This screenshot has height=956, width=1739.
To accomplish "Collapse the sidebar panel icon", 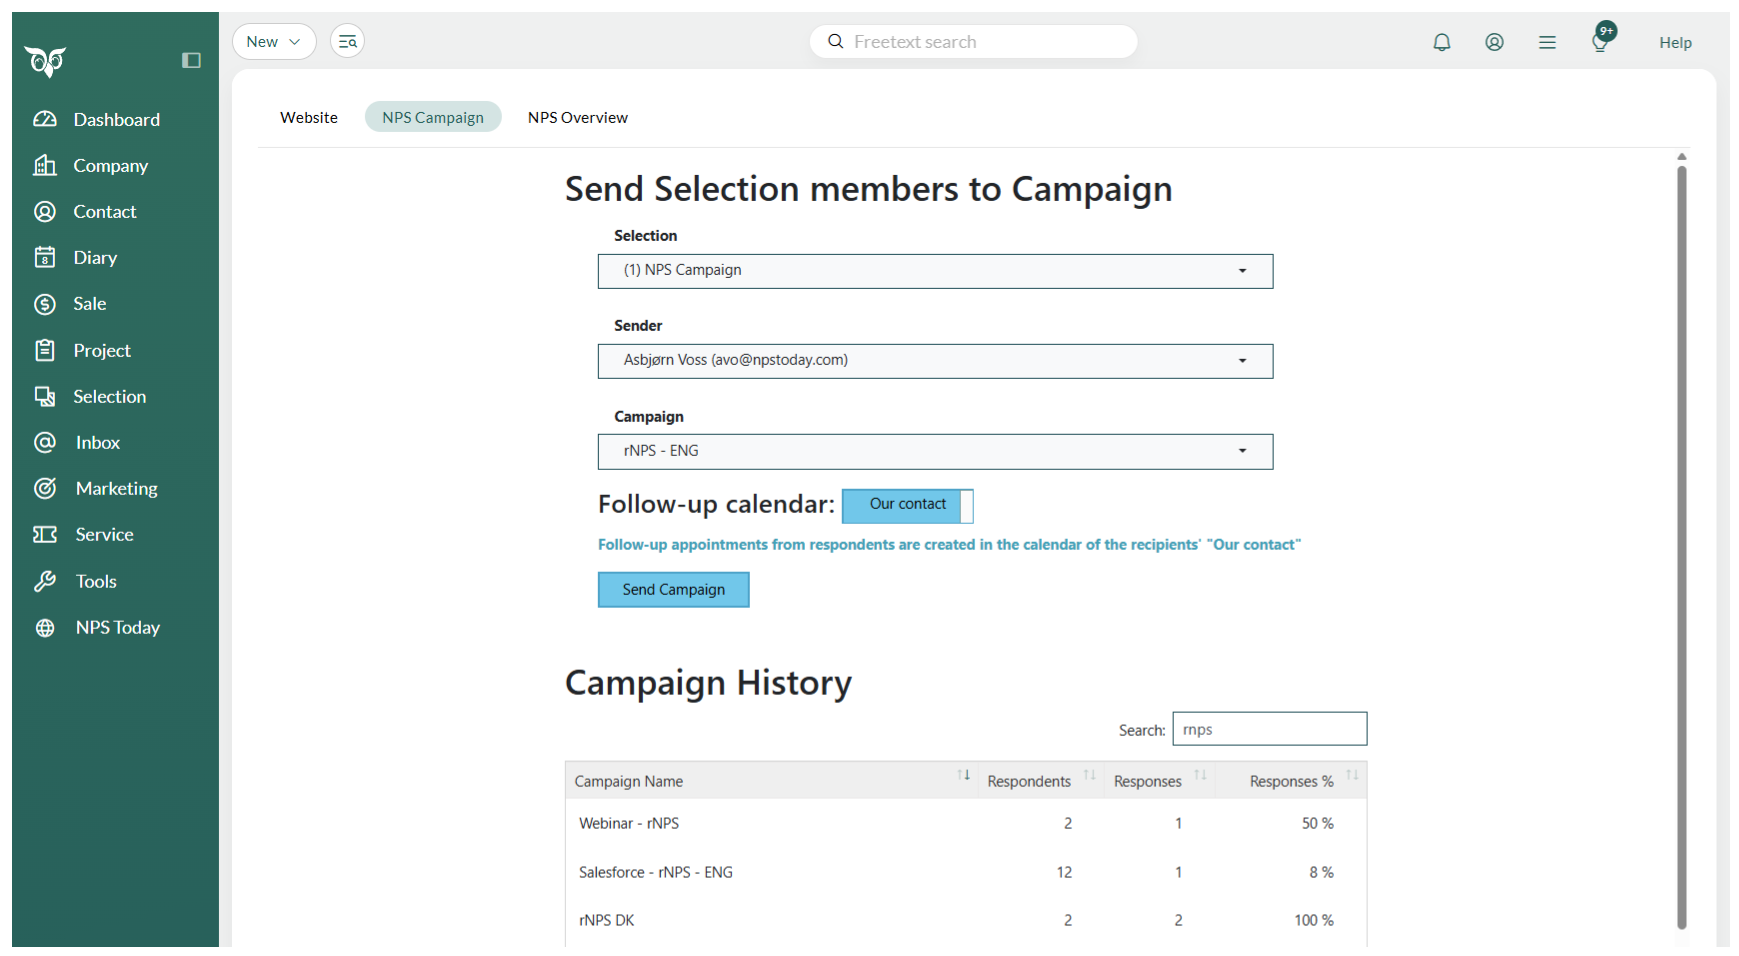I will coord(191,60).
